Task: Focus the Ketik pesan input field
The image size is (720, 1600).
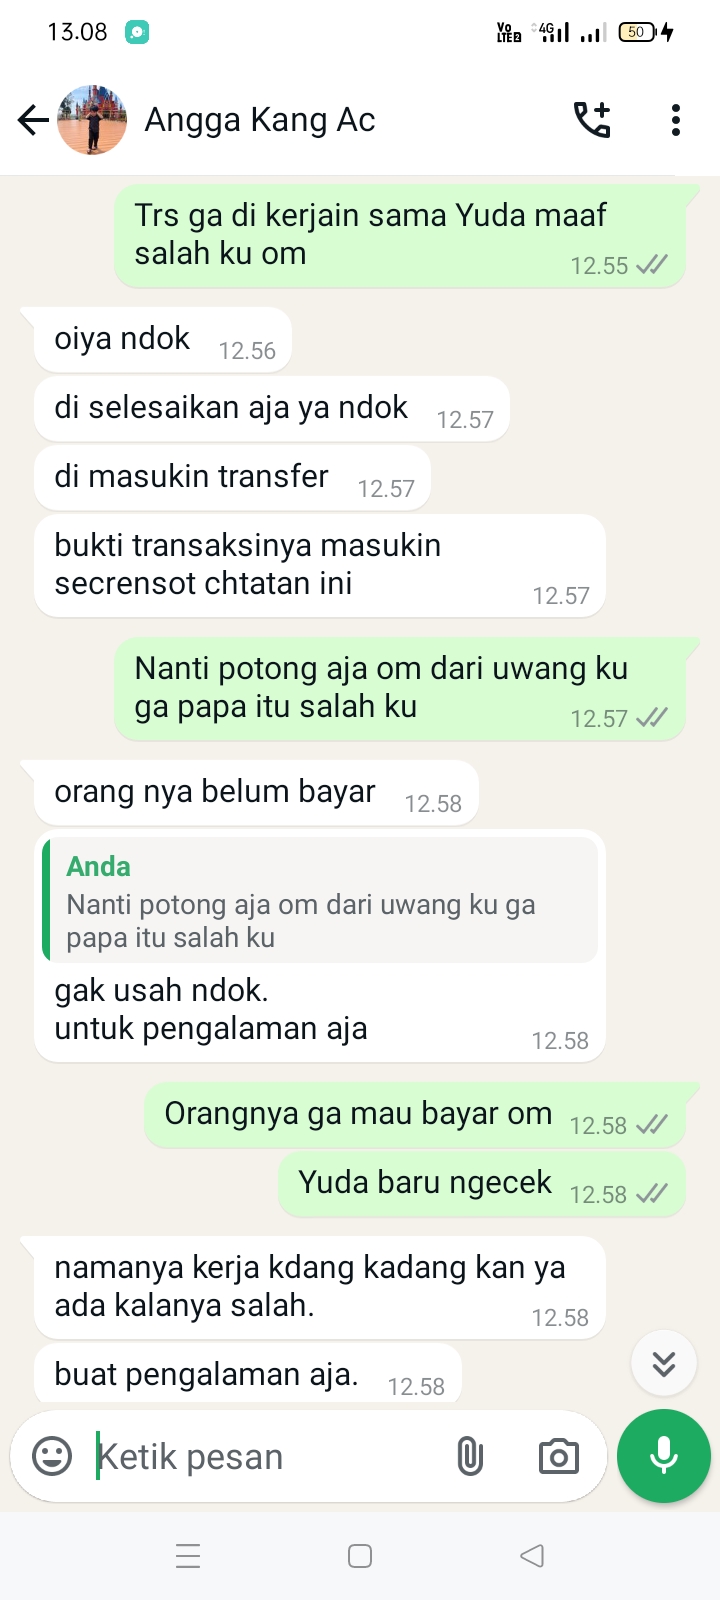Action: pos(265,1456)
